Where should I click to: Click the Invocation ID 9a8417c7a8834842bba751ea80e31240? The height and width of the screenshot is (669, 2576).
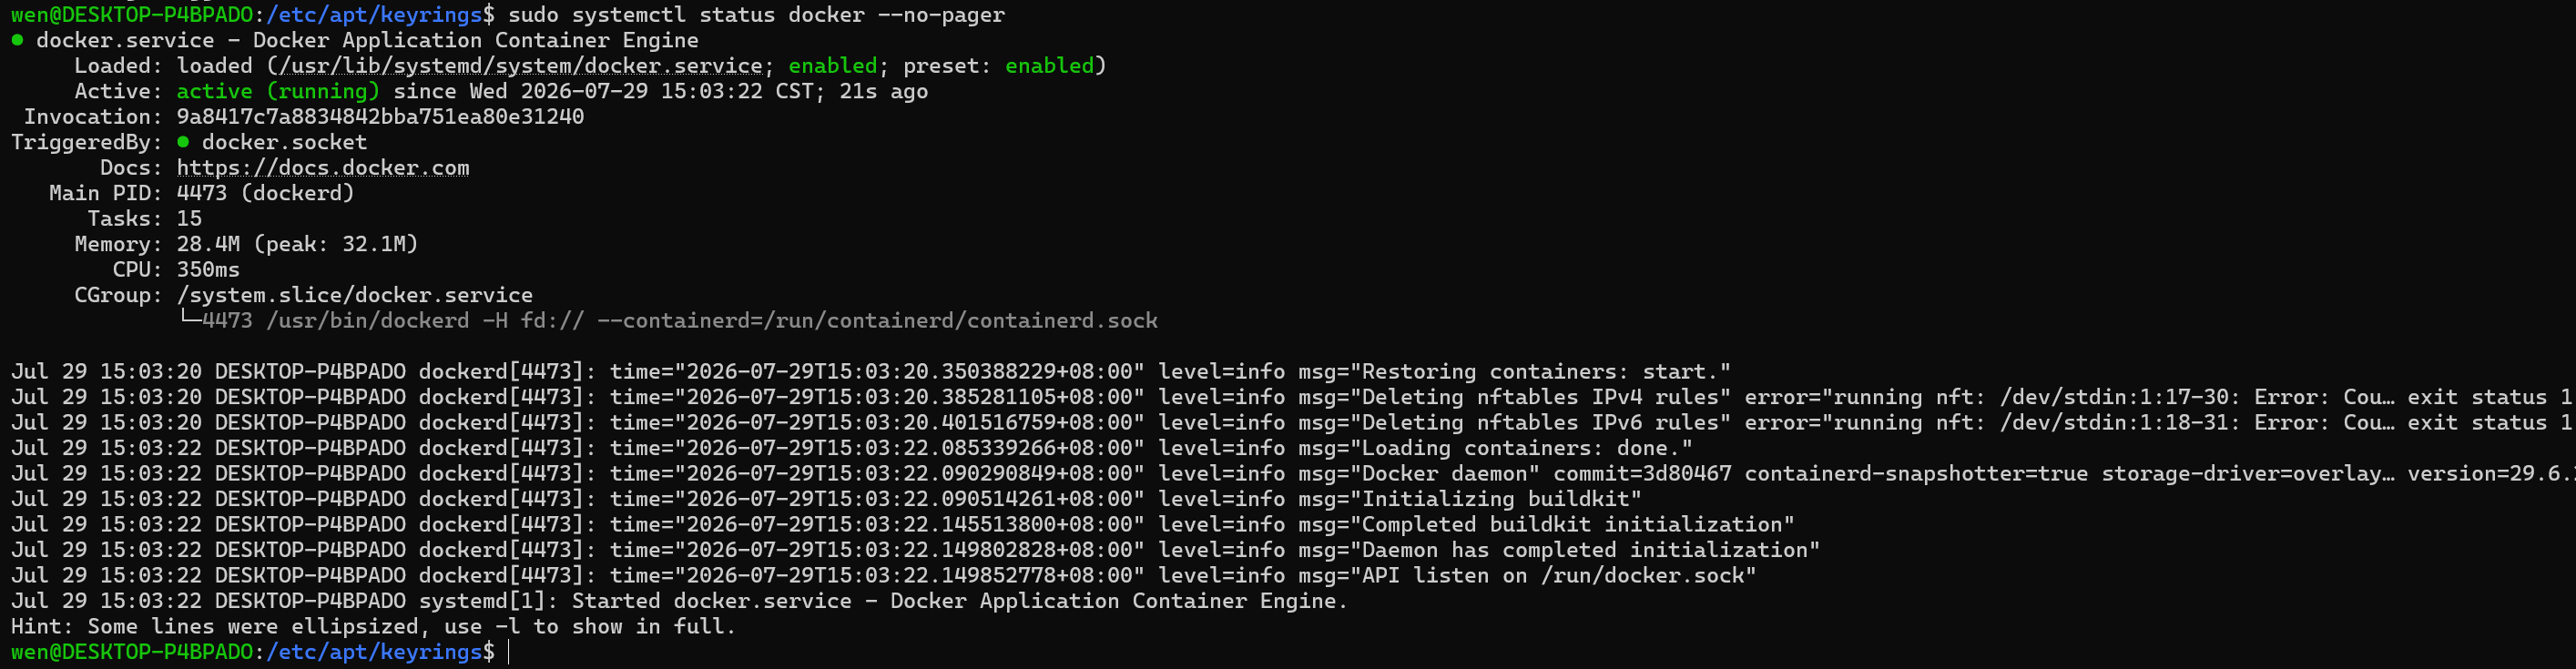click(380, 116)
